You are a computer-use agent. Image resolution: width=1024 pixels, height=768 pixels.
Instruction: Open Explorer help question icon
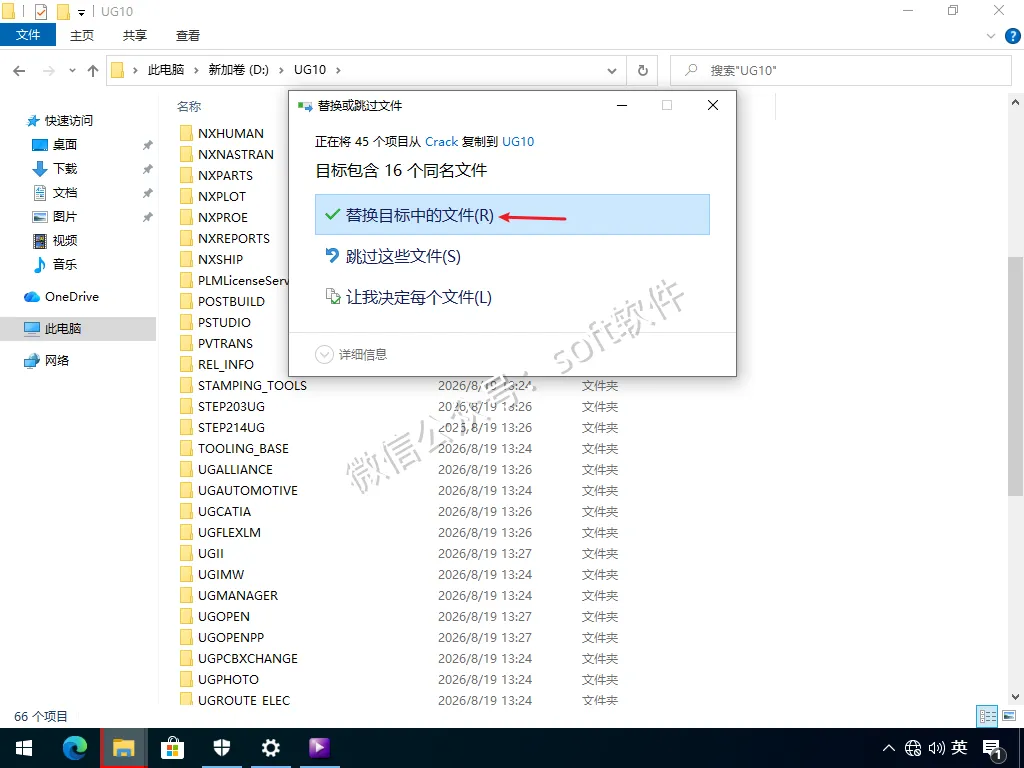click(x=1012, y=36)
